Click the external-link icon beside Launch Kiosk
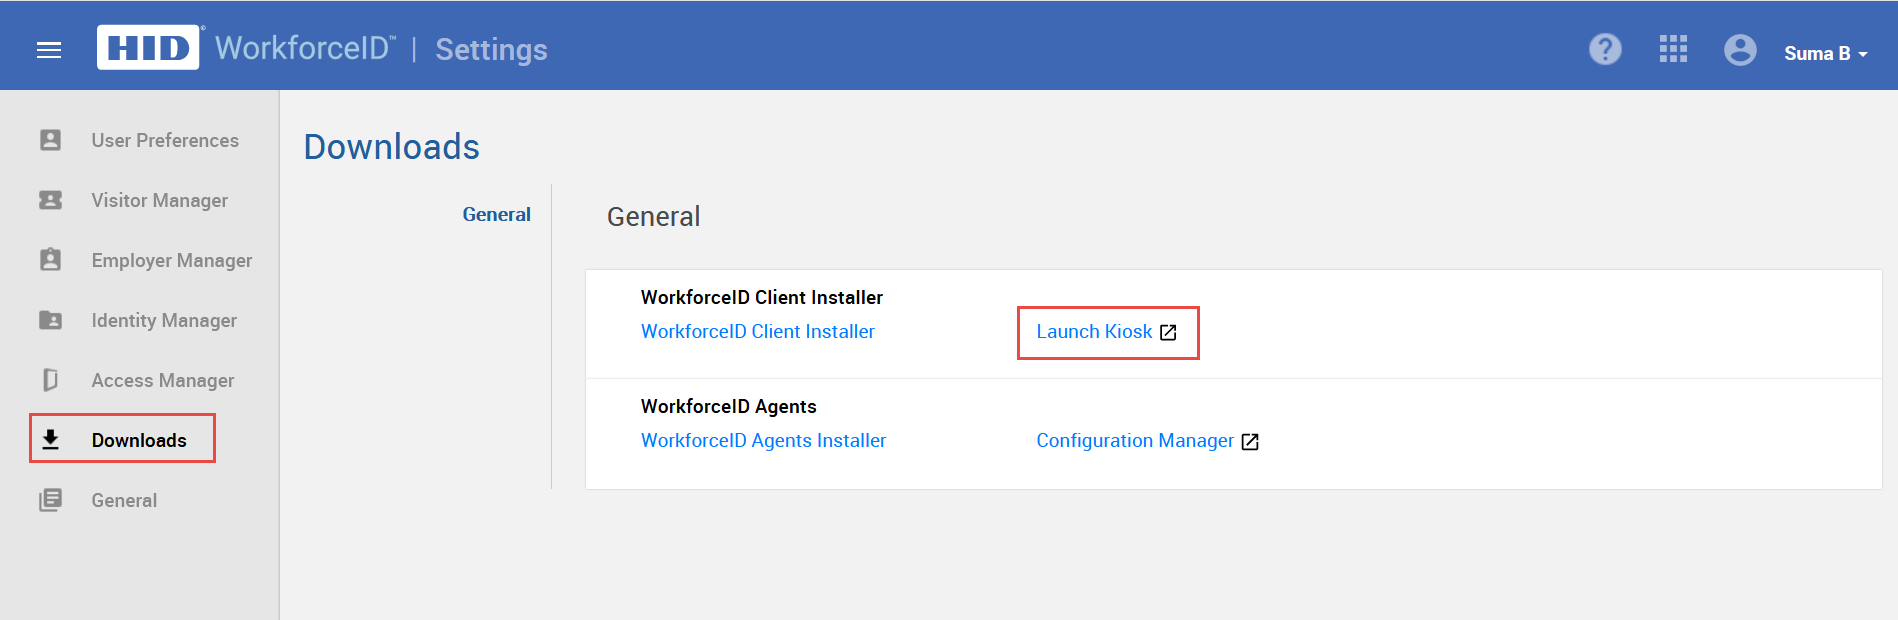 coord(1168,332)
